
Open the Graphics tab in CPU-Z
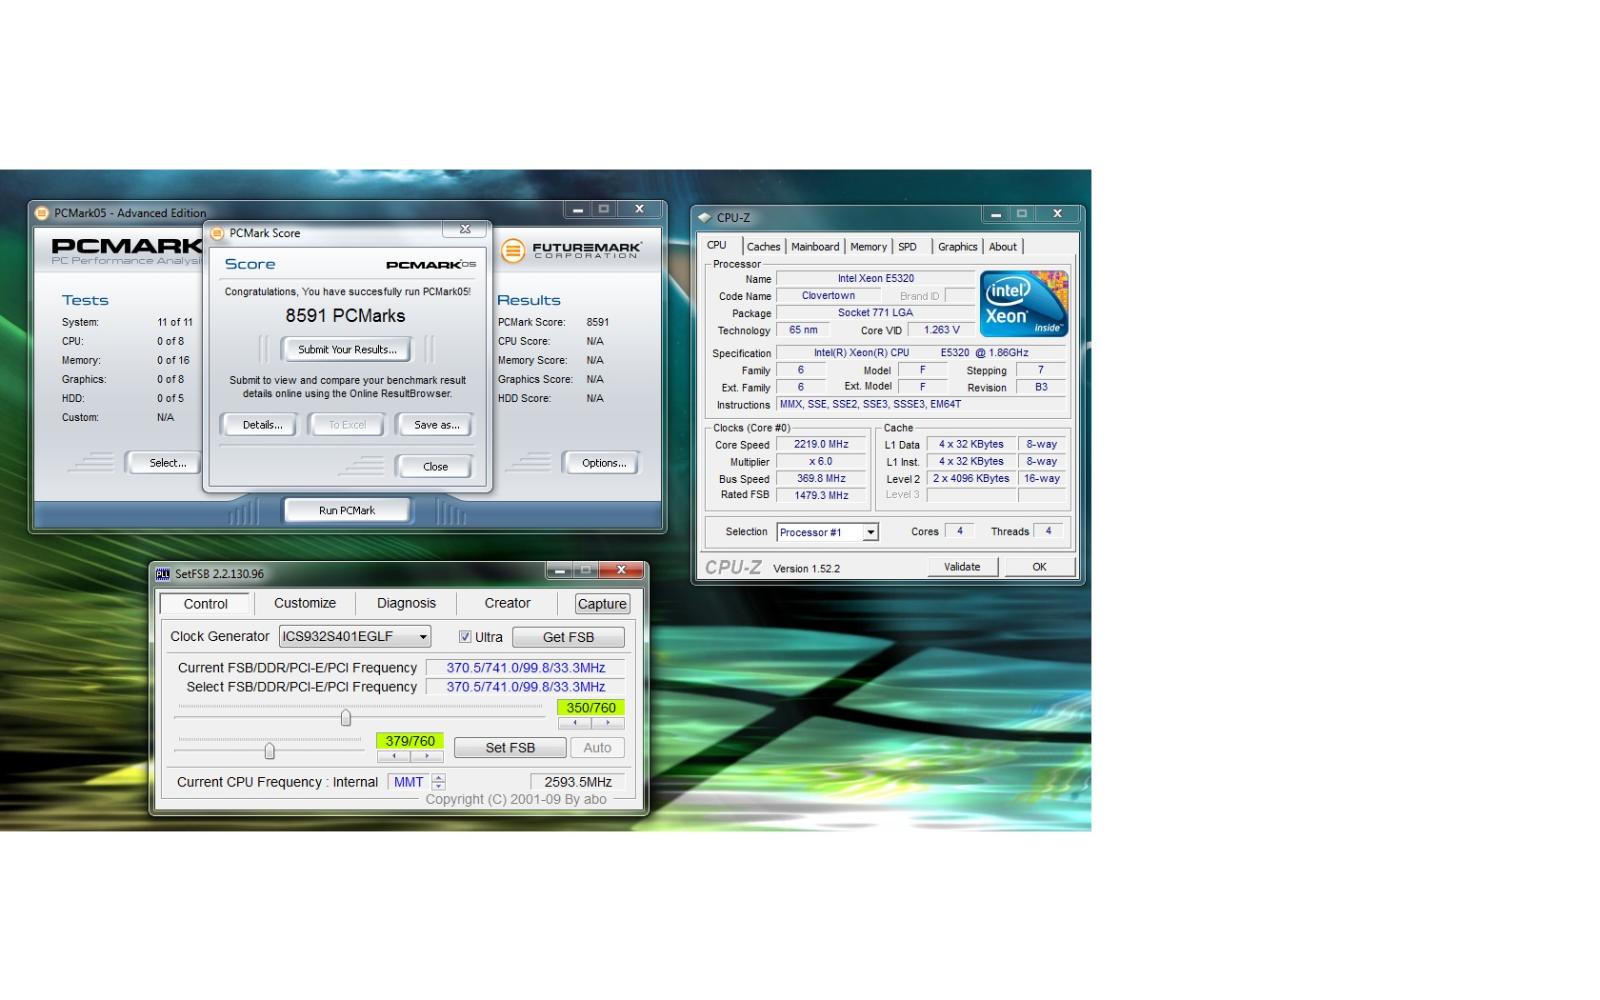click(957, 247)
